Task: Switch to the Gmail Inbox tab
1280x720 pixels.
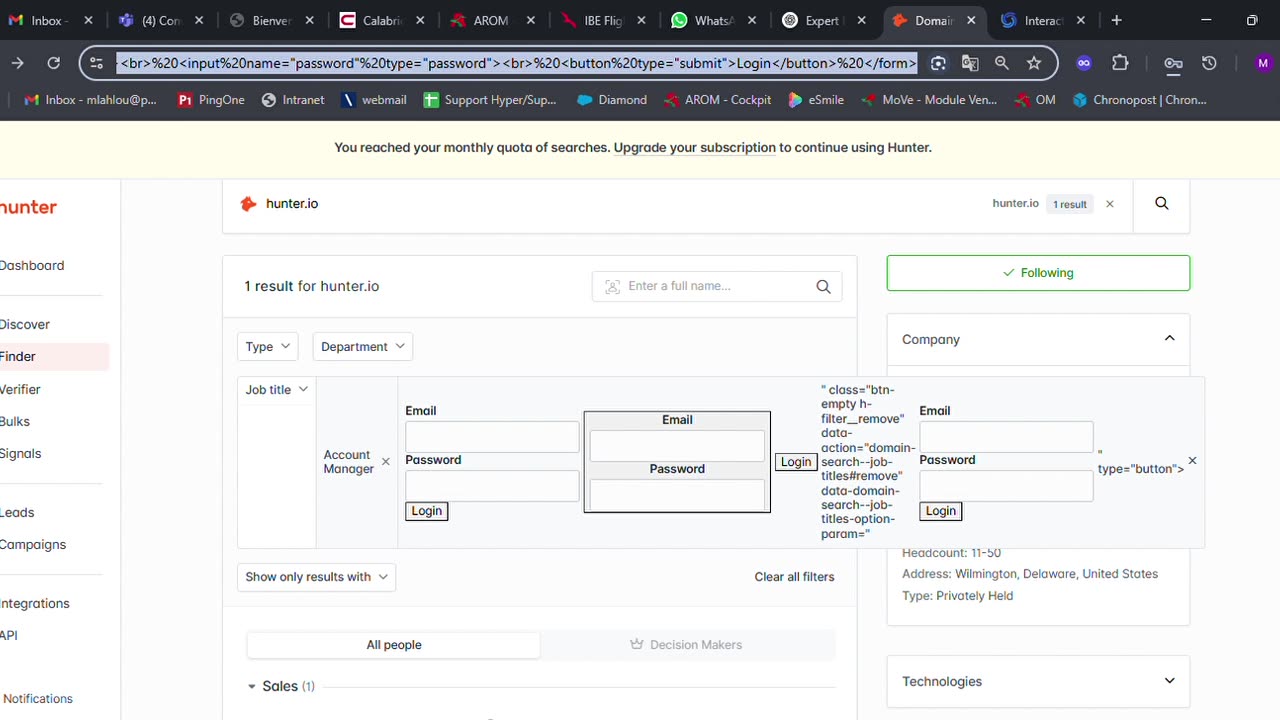Action: point(50,20)
